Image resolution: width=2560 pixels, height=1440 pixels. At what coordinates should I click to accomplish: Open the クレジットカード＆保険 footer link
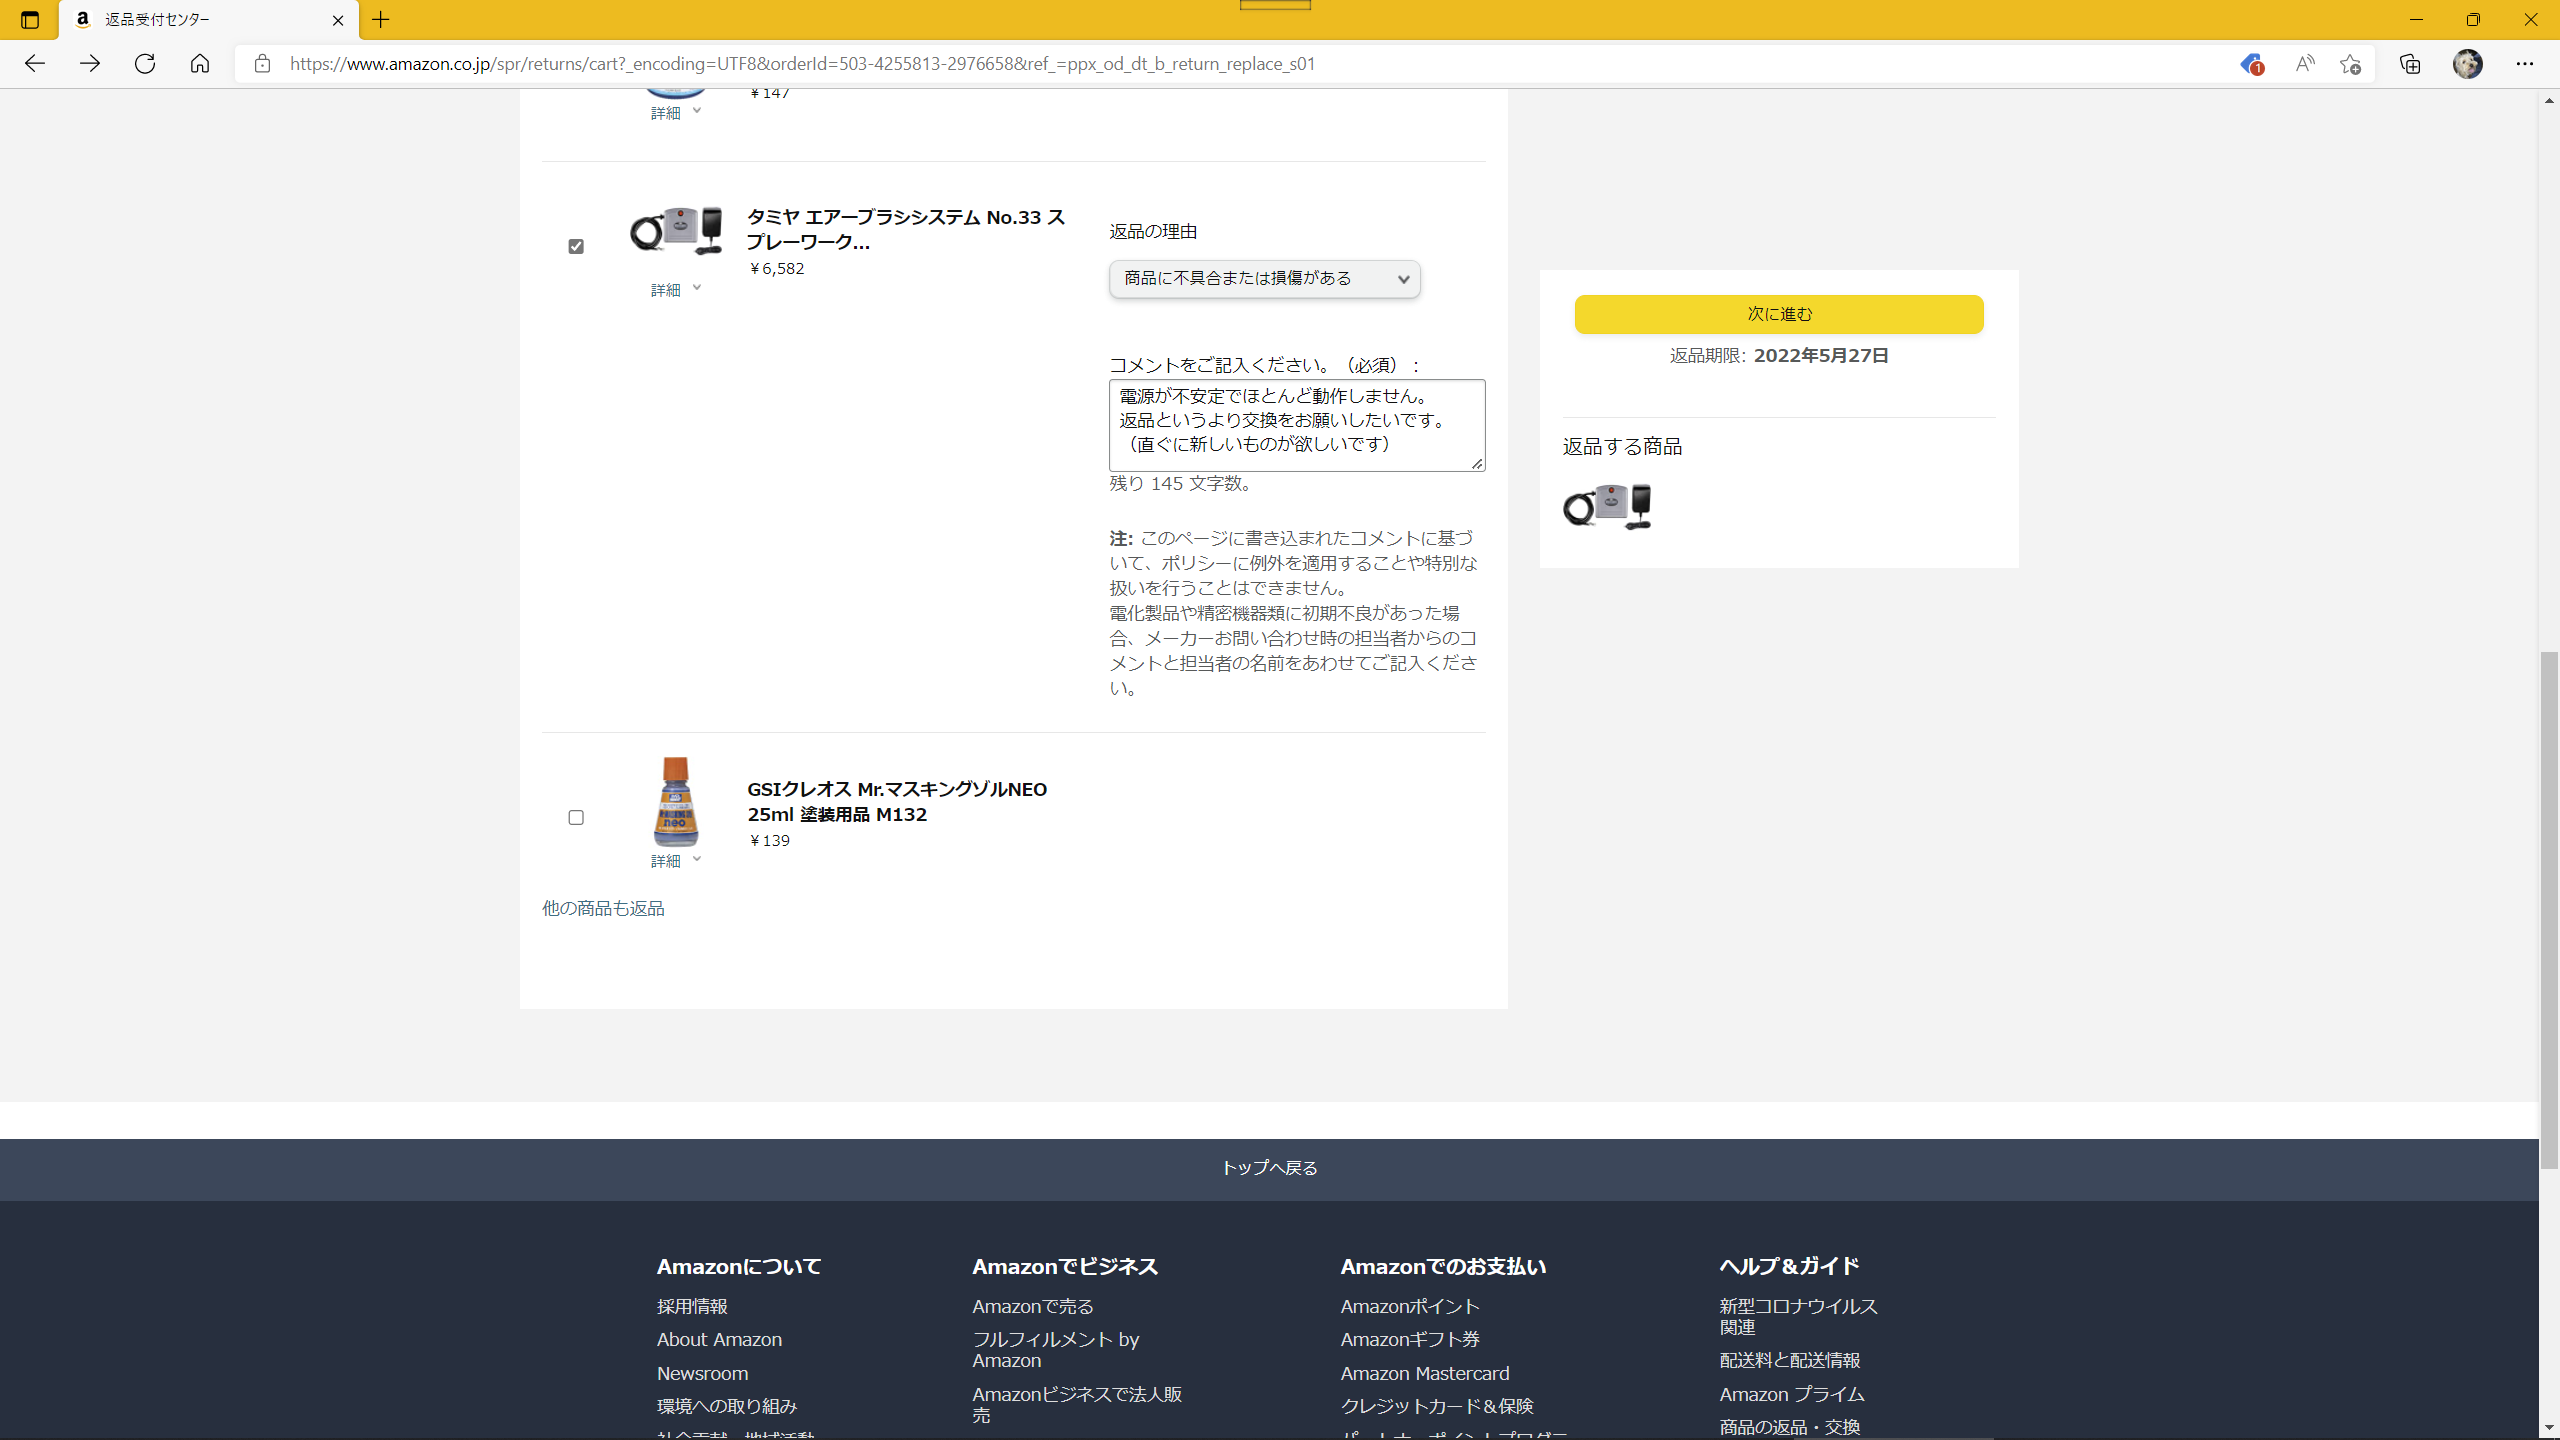[1437, 1407]
